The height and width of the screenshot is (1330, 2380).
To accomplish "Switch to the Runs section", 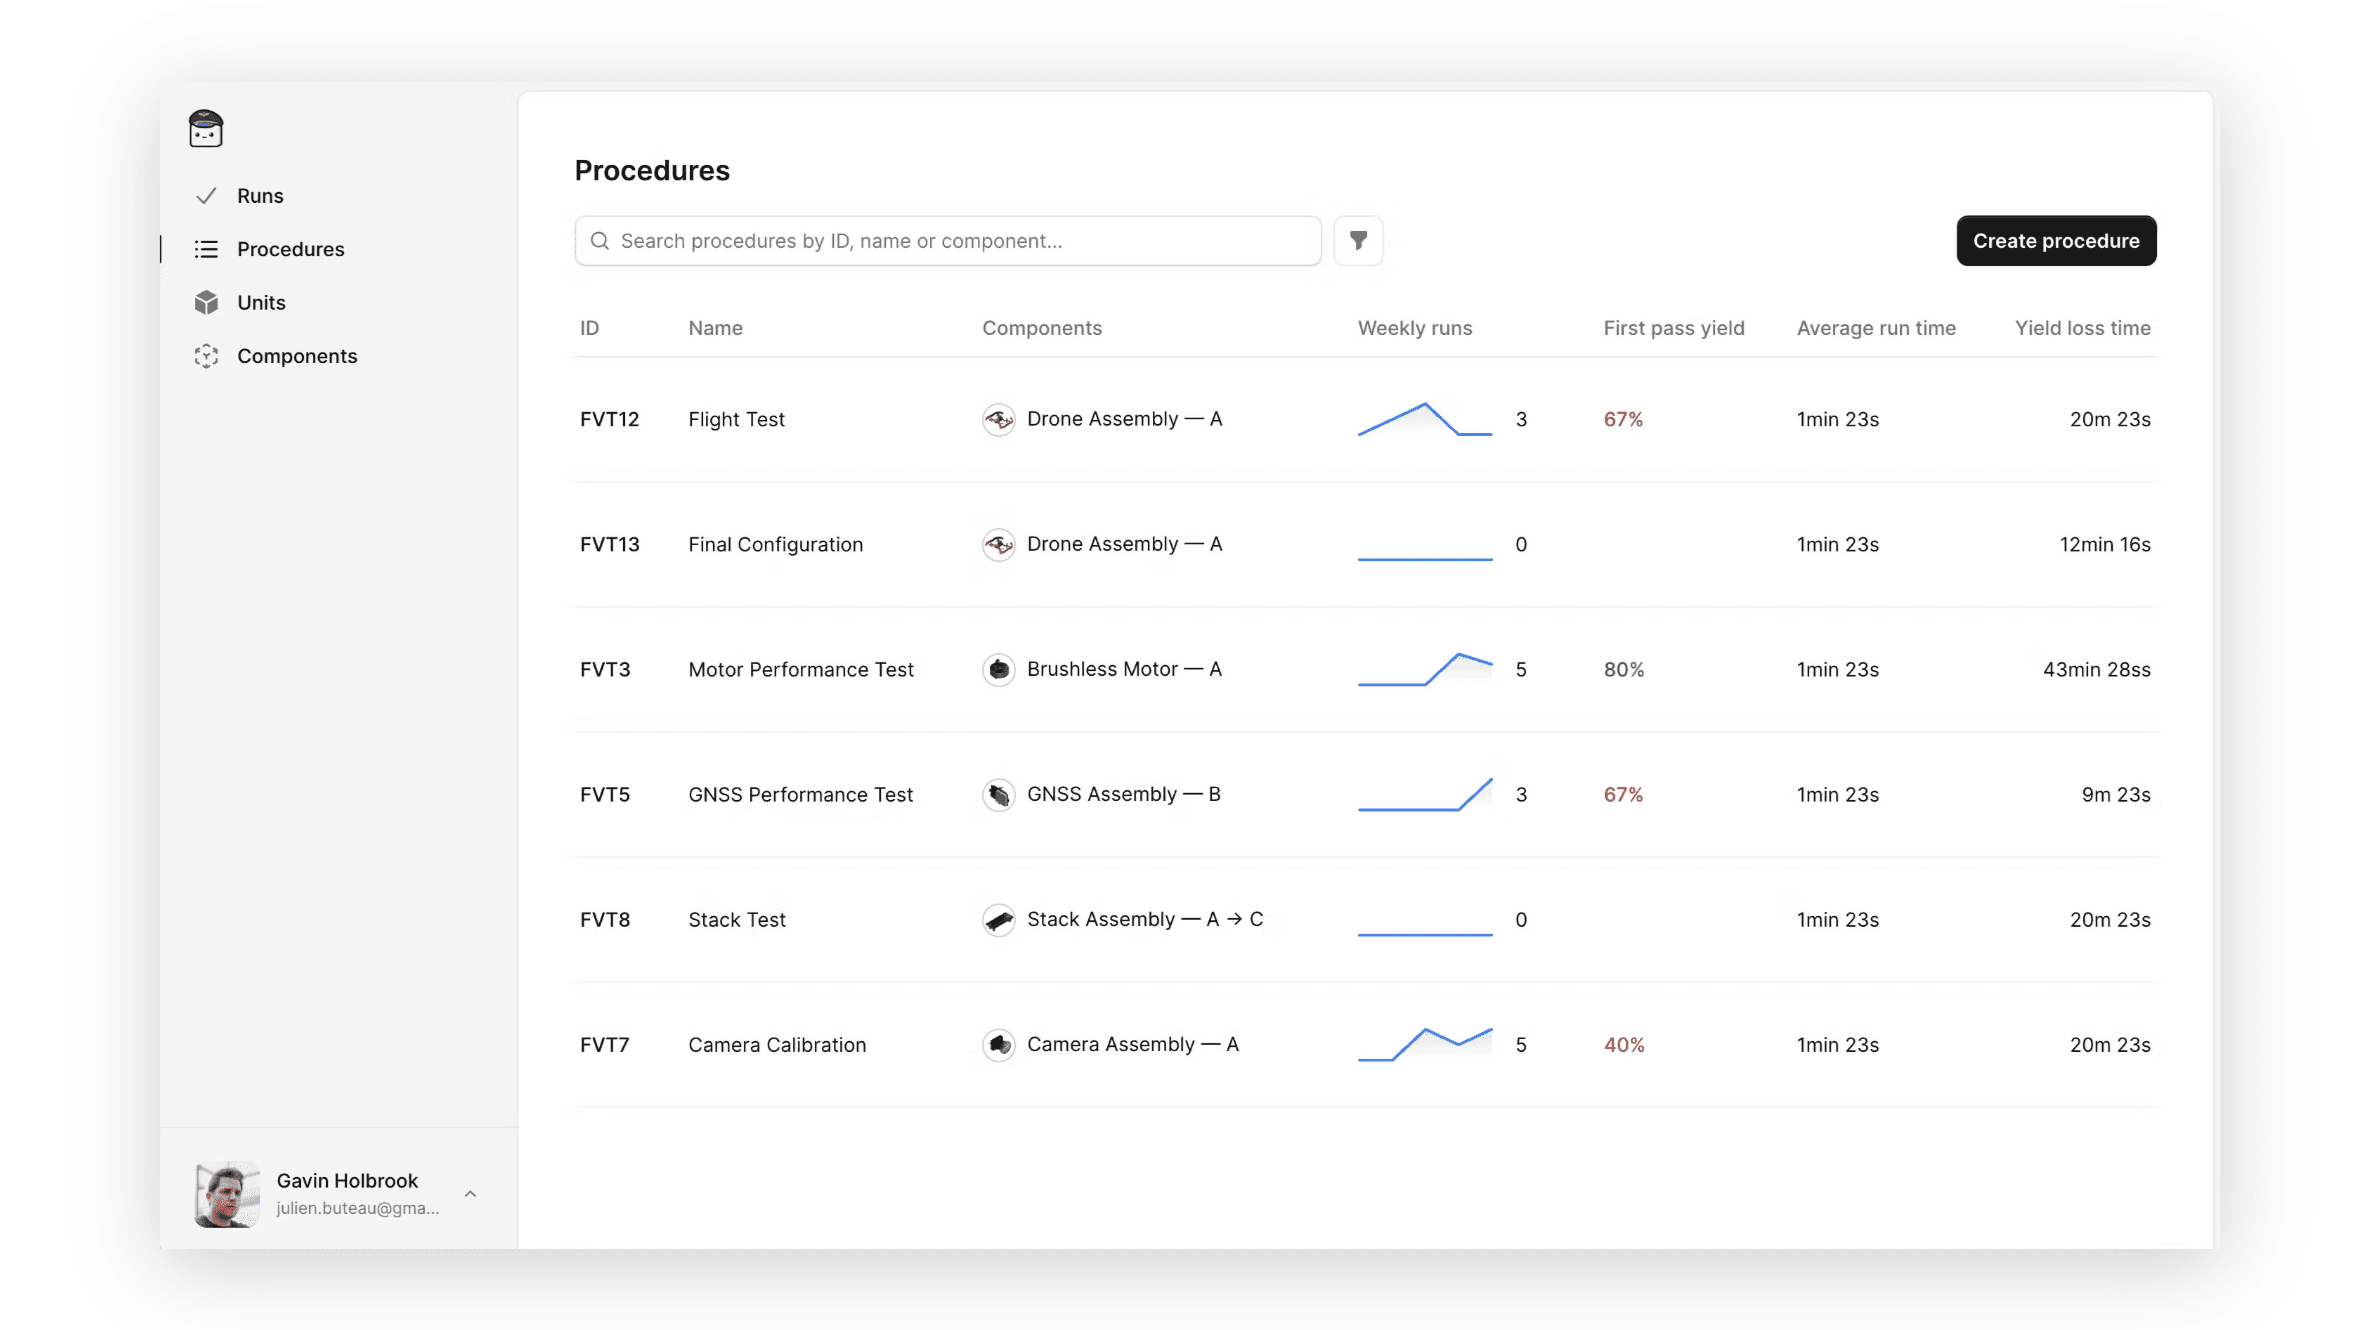I will [x=259, y=195].
